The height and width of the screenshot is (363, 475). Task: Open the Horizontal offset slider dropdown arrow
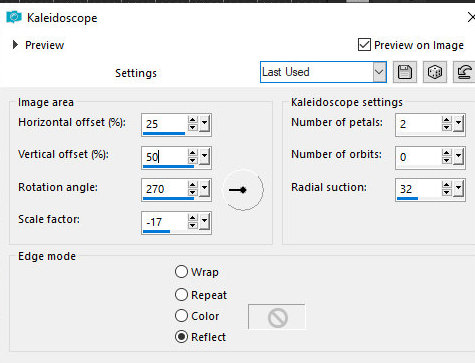[205, 123]
